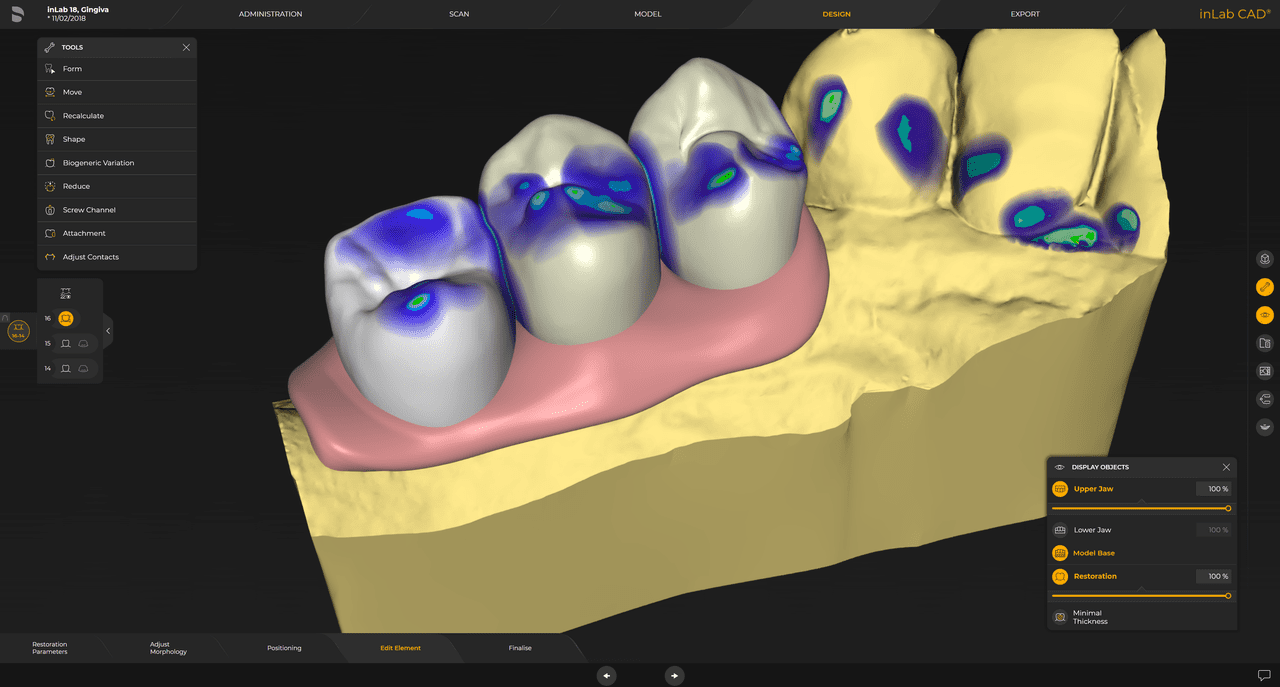Click the orange pencil icon in right sidebar
Viewport: 1280px width, 687px height.
[1263, 287]
